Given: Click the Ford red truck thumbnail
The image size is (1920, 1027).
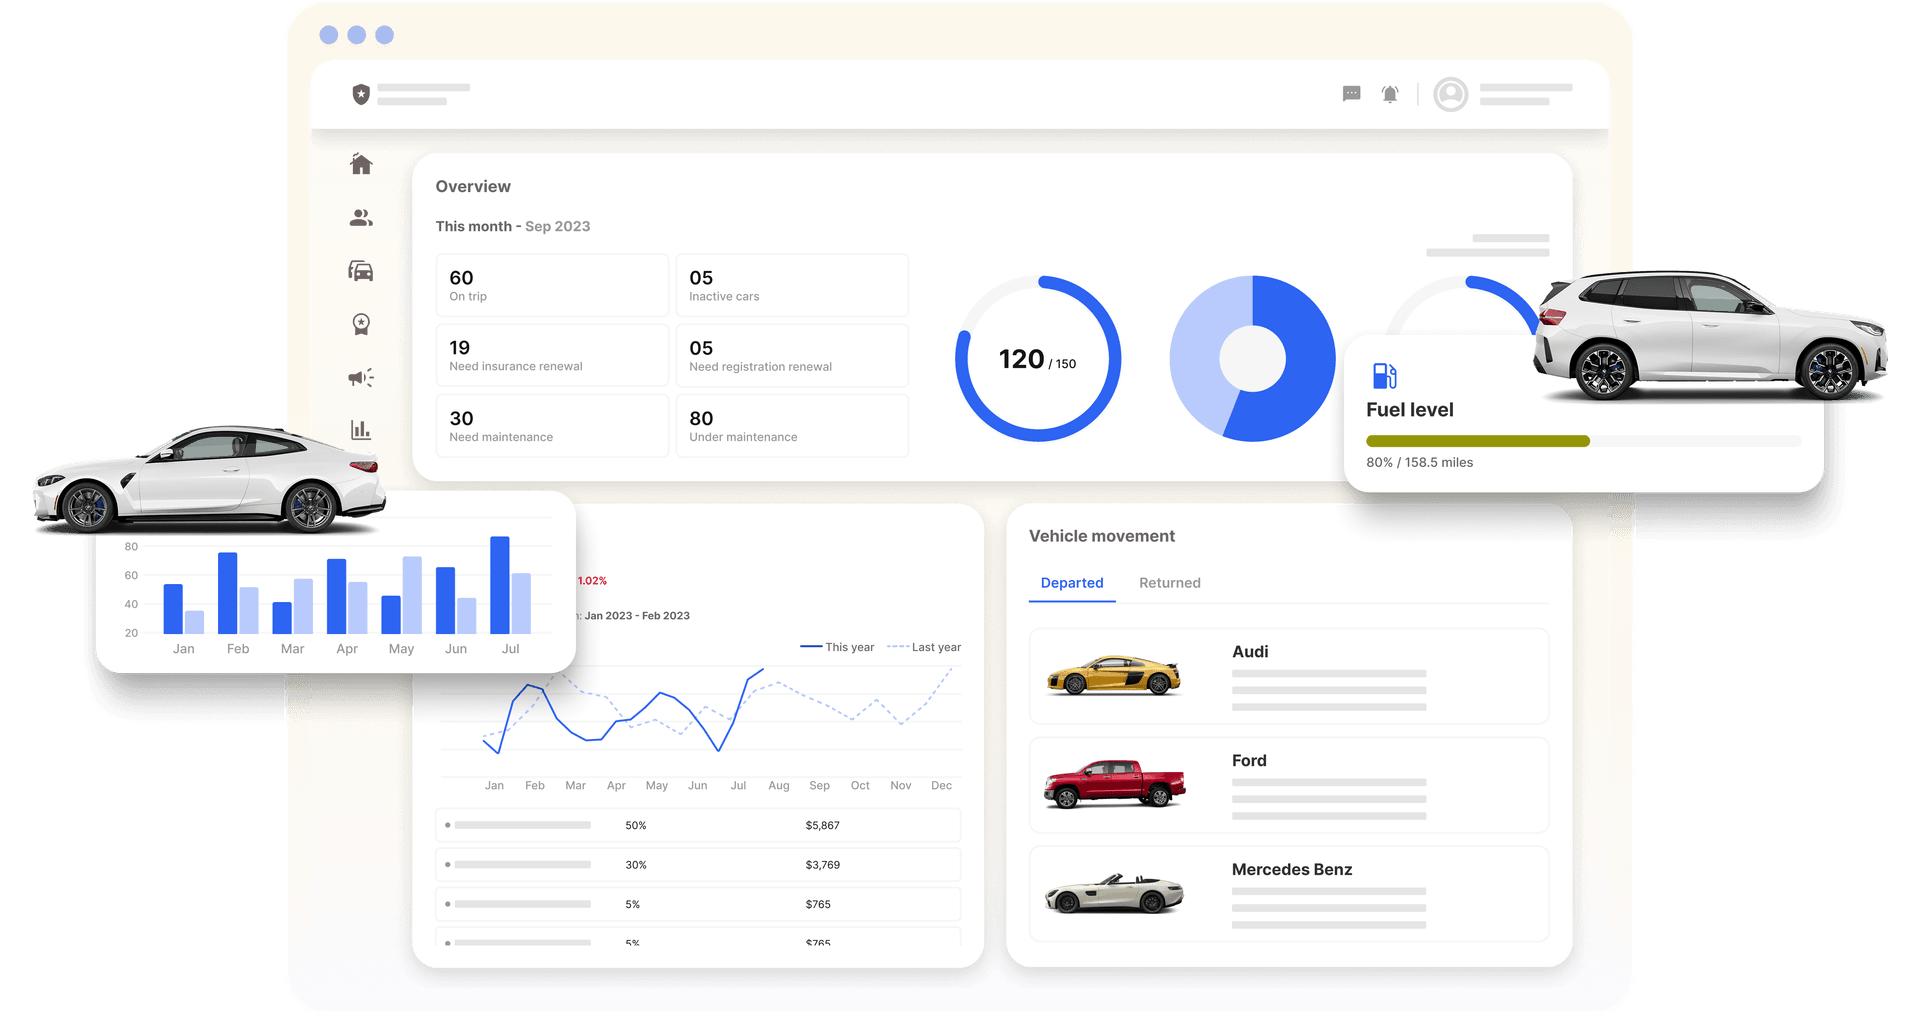Looking at the screenshot, I should [x=1114, y=784].
